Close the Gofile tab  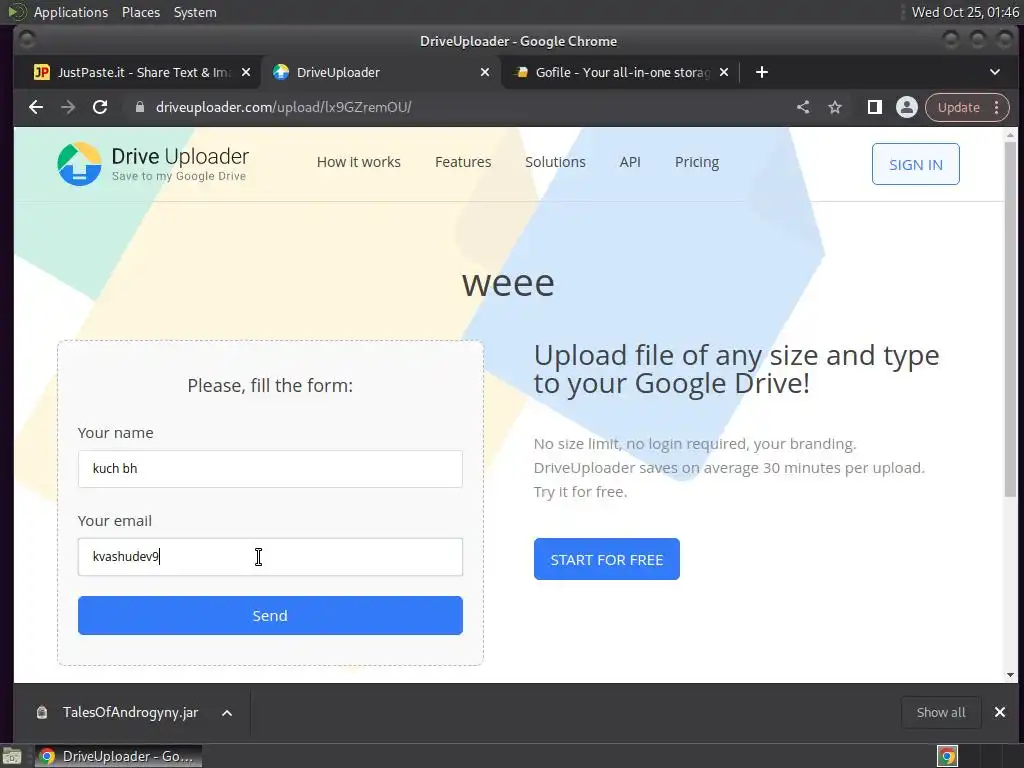724,72
